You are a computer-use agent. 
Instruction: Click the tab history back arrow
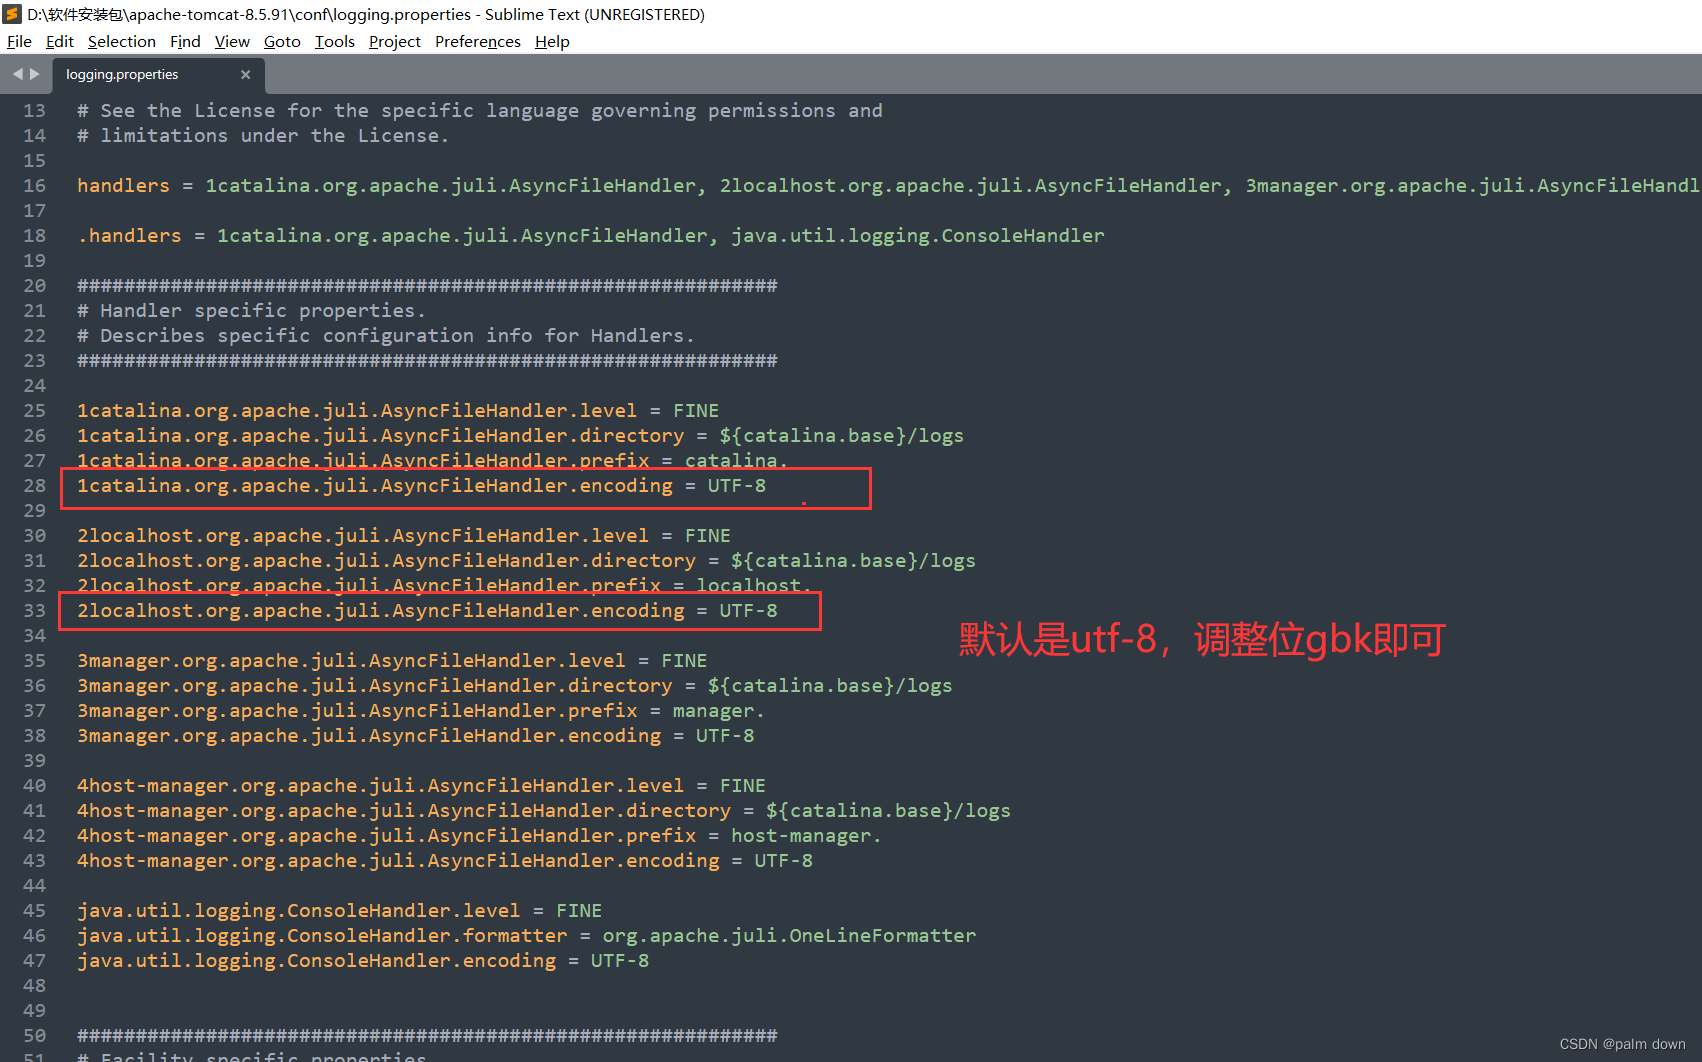(x=17, y=74)
